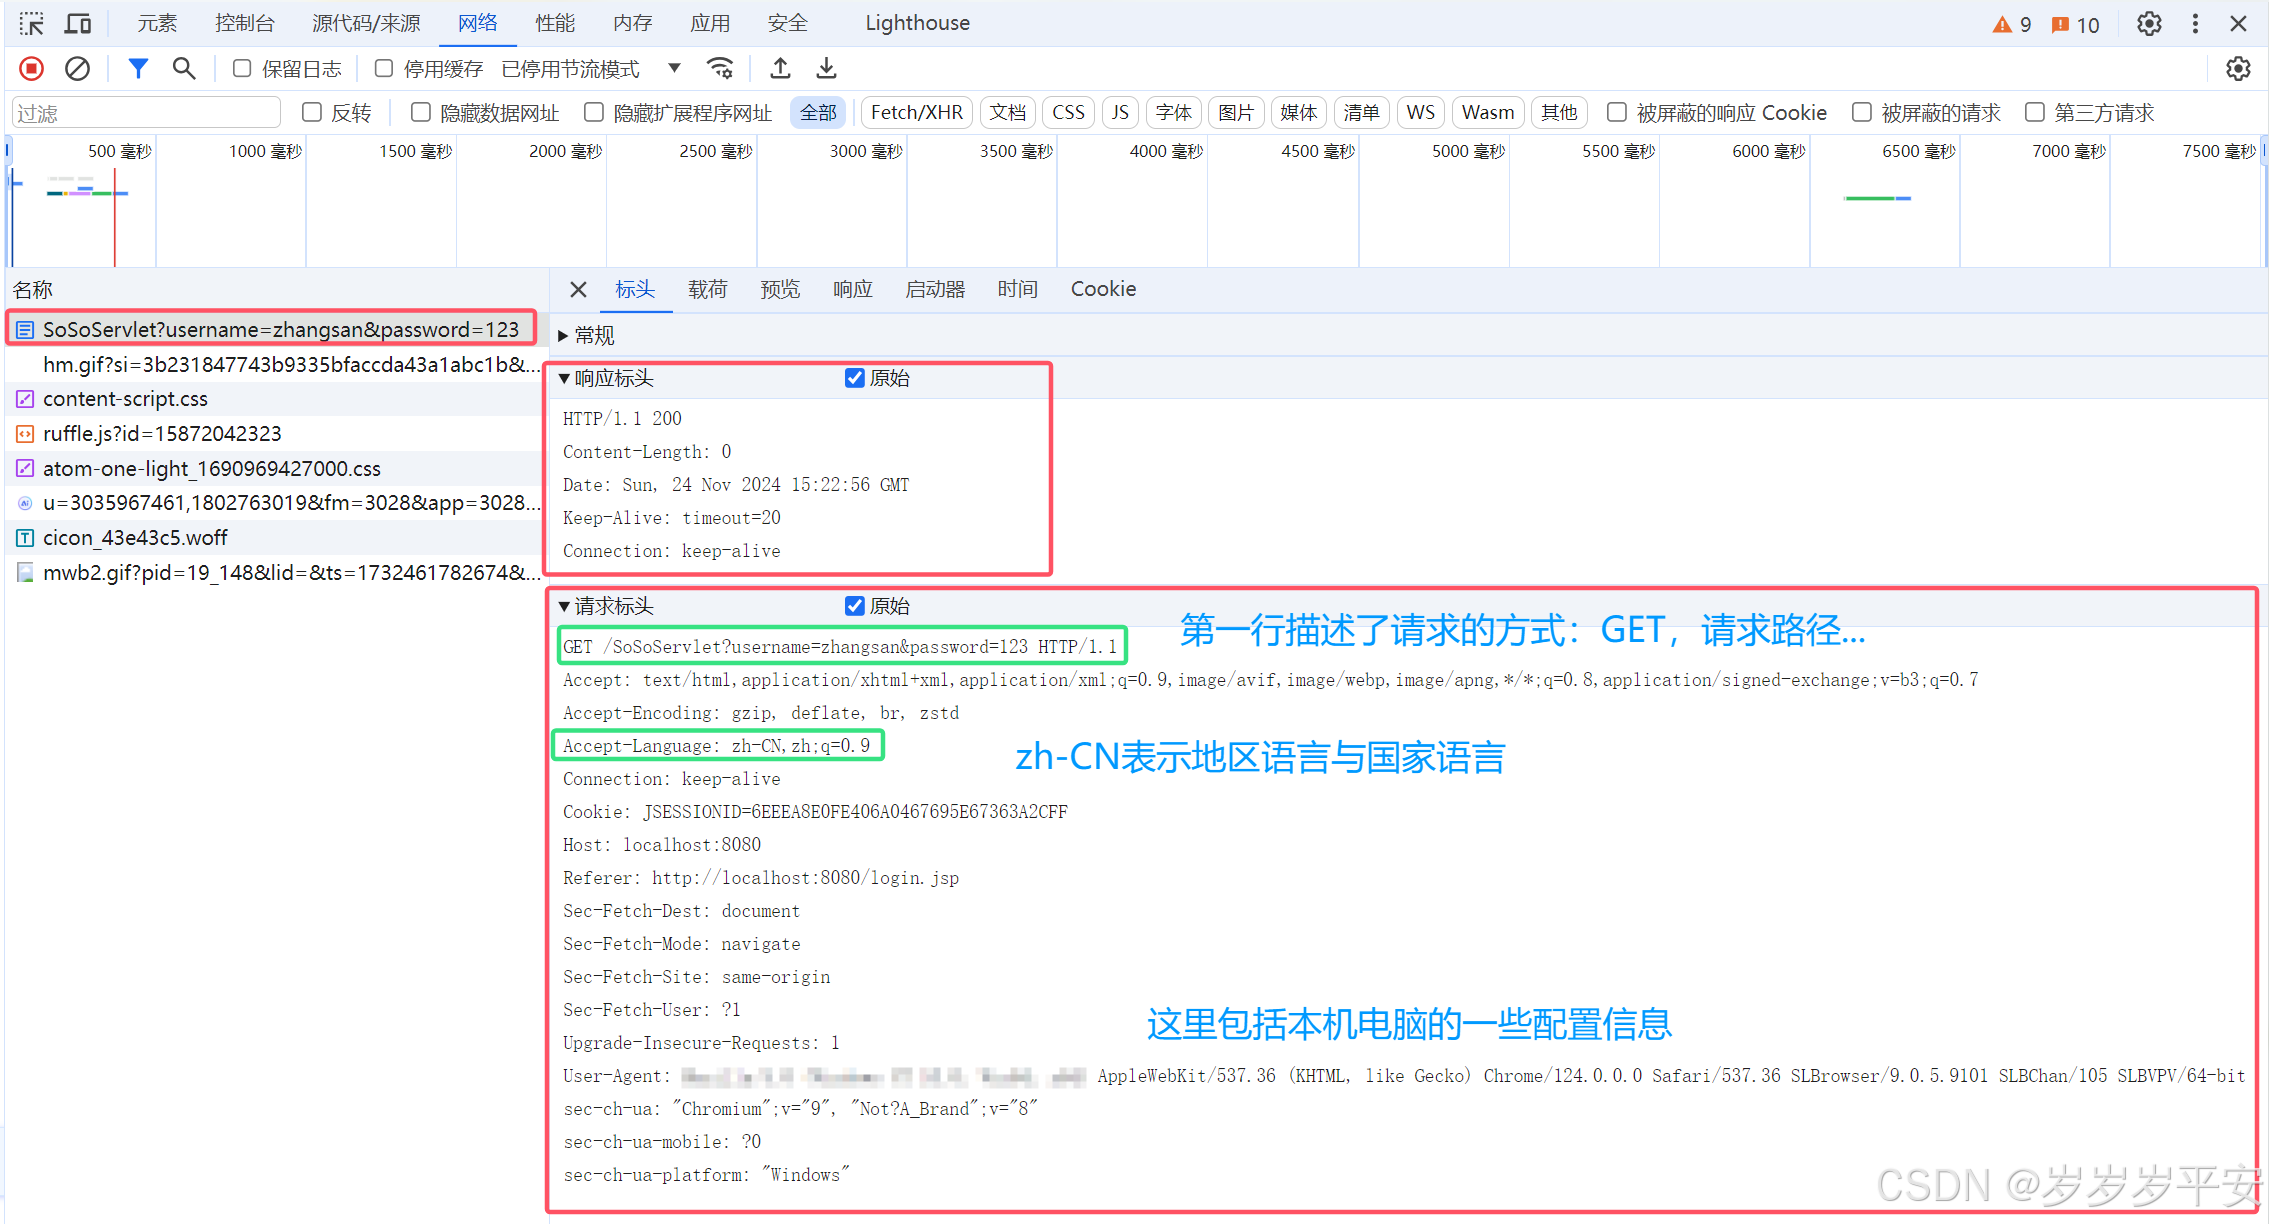Viewport: 2269px width, 1224px height.
Task: Open the Timing details tab
Action: coord(1017,289)
